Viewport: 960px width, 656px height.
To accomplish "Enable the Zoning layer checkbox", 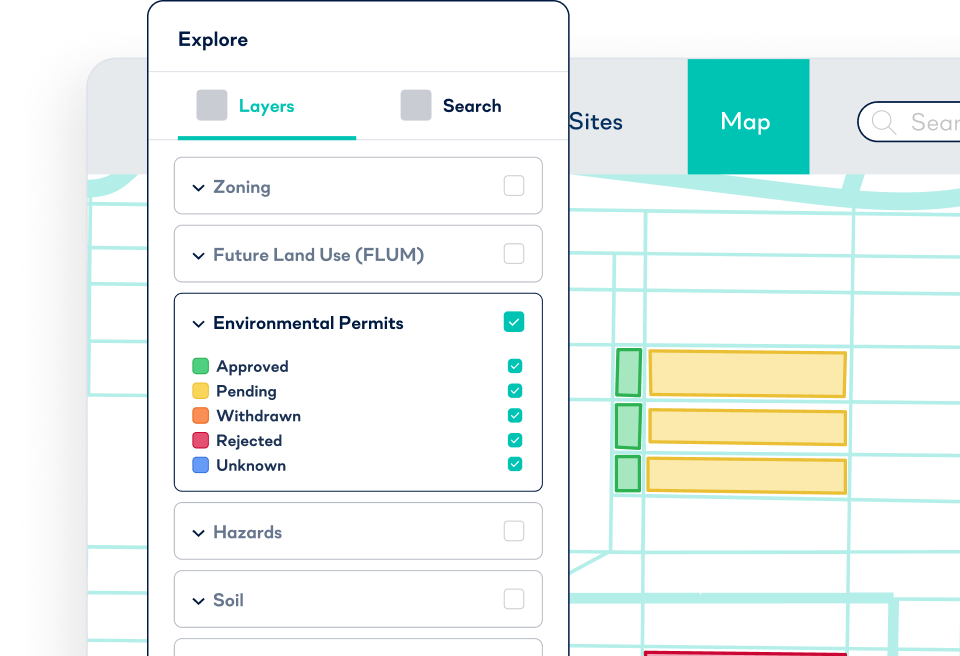I will pos(514,185).
